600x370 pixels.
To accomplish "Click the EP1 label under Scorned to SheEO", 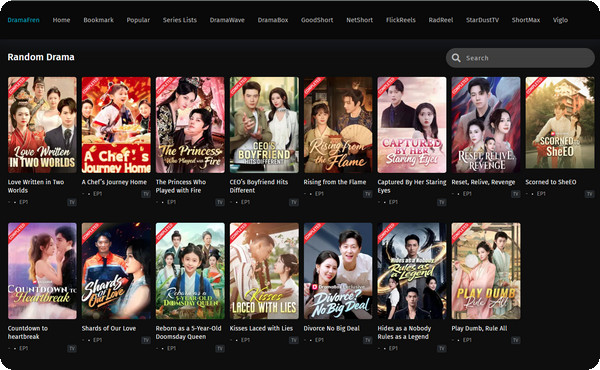I will 541,194.
